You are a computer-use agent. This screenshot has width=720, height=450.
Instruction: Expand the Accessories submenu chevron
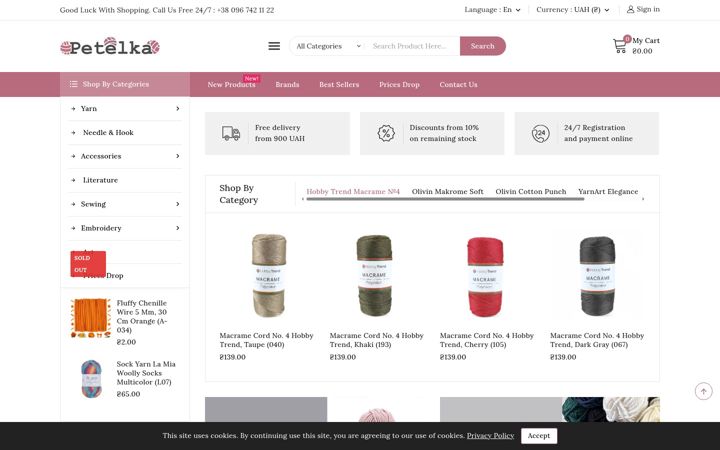[x=178, y=156]
